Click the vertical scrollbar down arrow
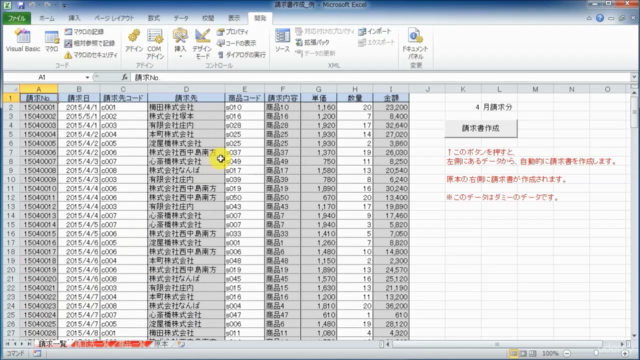640x360 pixels. coord(634,336)
